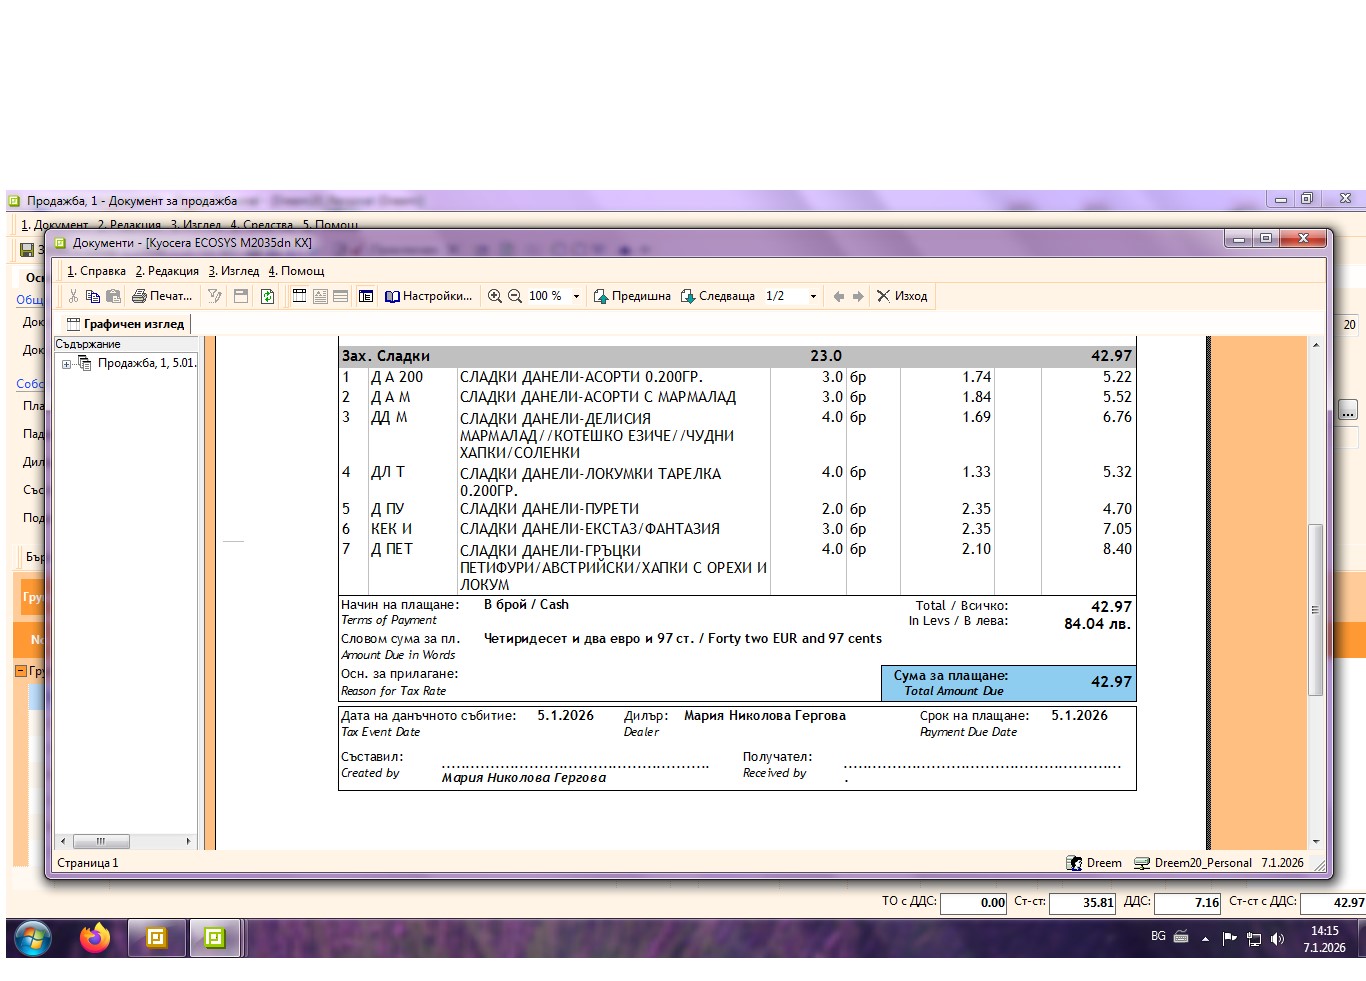Select the Графичен изглед tab

coord(126,324)
